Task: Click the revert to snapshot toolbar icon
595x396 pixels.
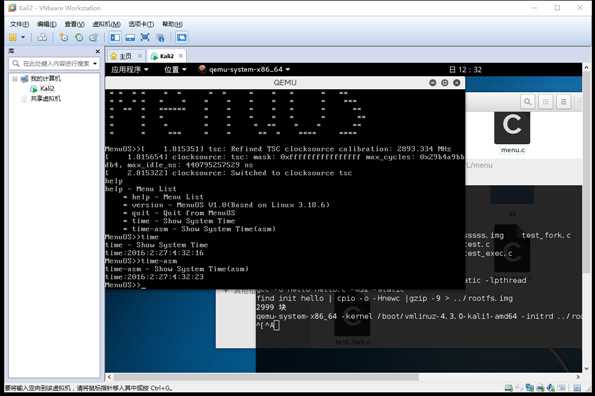Action: (x=79, y=37)
